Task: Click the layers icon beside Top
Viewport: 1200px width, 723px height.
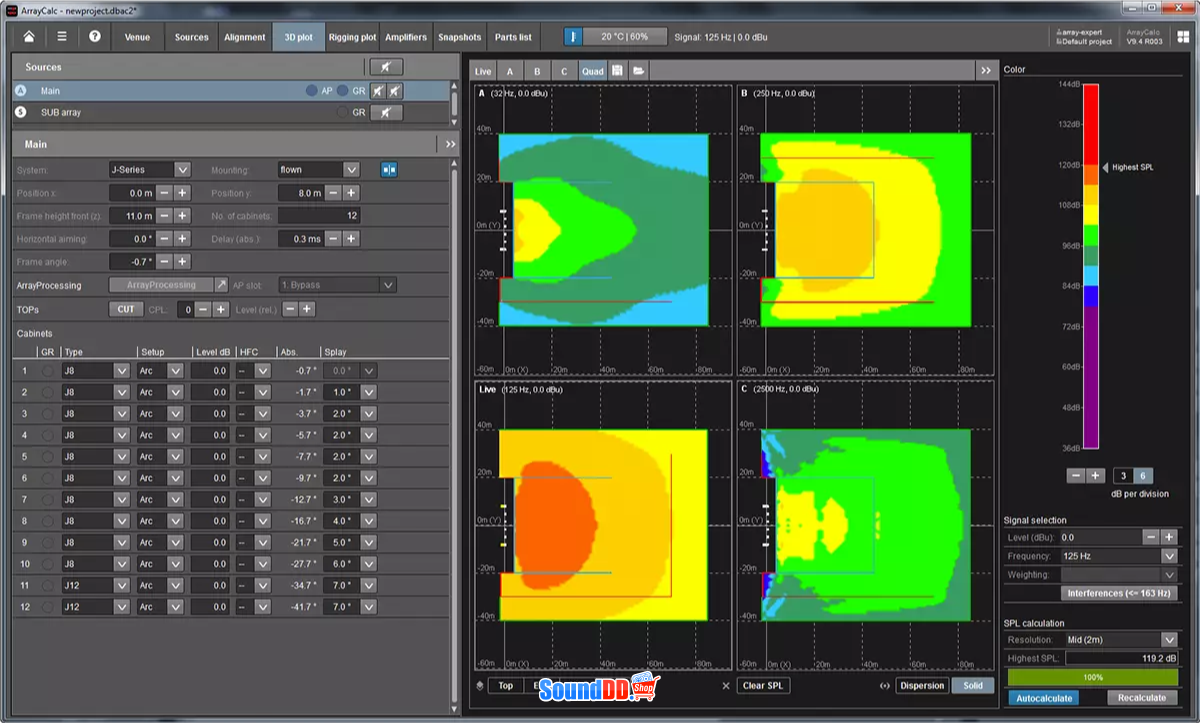Action: tap(480, 686)
